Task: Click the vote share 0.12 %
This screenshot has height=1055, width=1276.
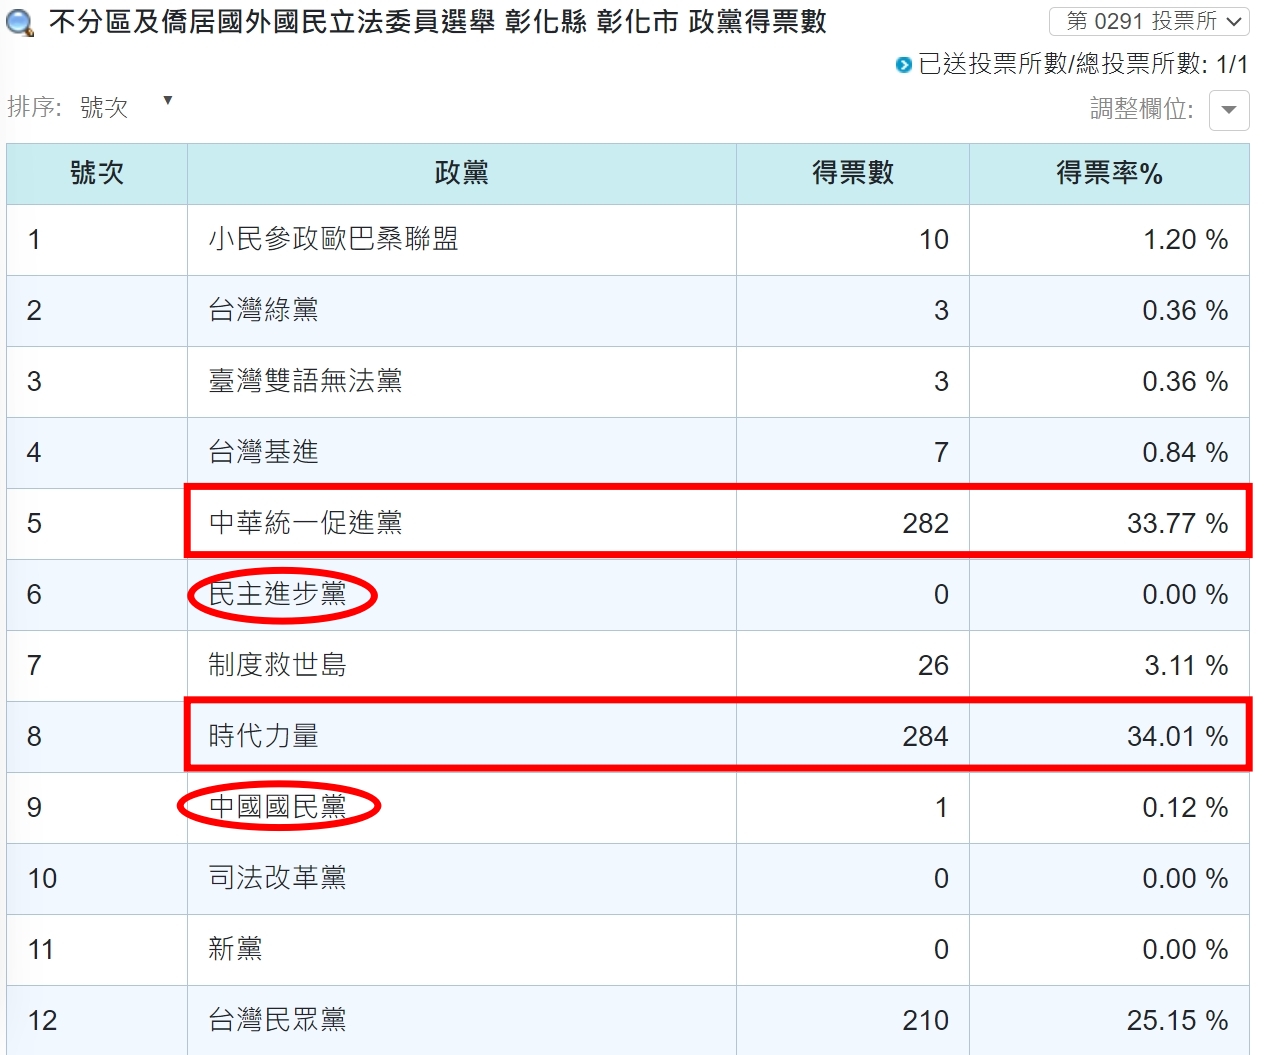Action: (x=1185, y=807)
